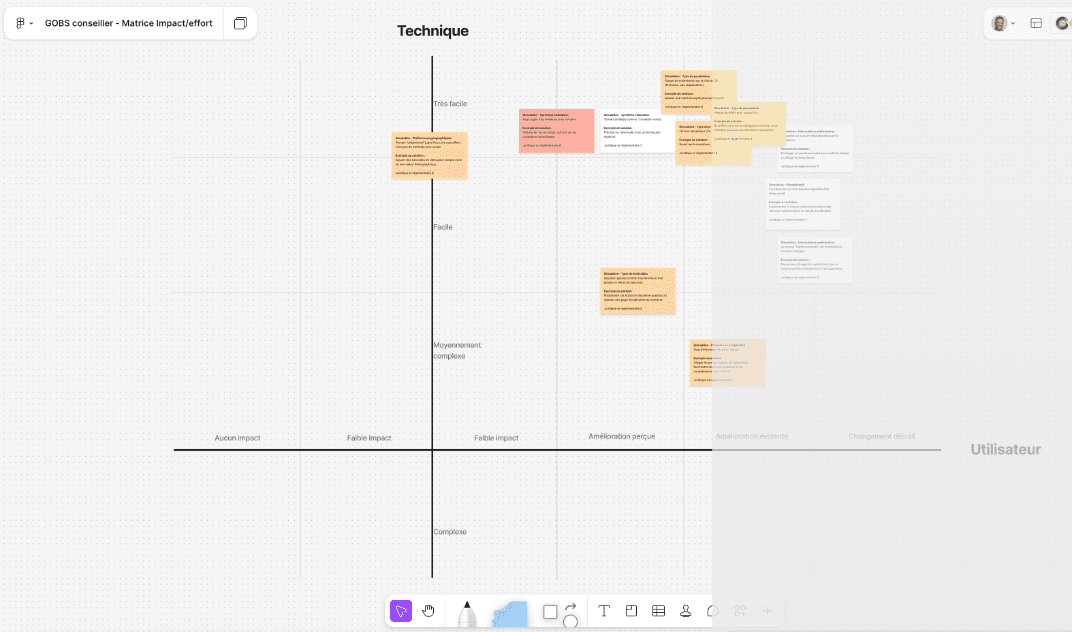Select the square shape tool
The height and width of the screenshot is (632, 1072).
tap(550, 612)
